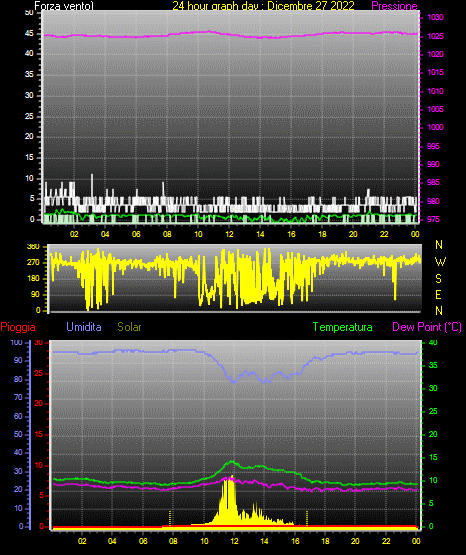466x555 pixels.
Task: Click the S wind direction label
Action: pyautogui.click(x=438, y=279)
